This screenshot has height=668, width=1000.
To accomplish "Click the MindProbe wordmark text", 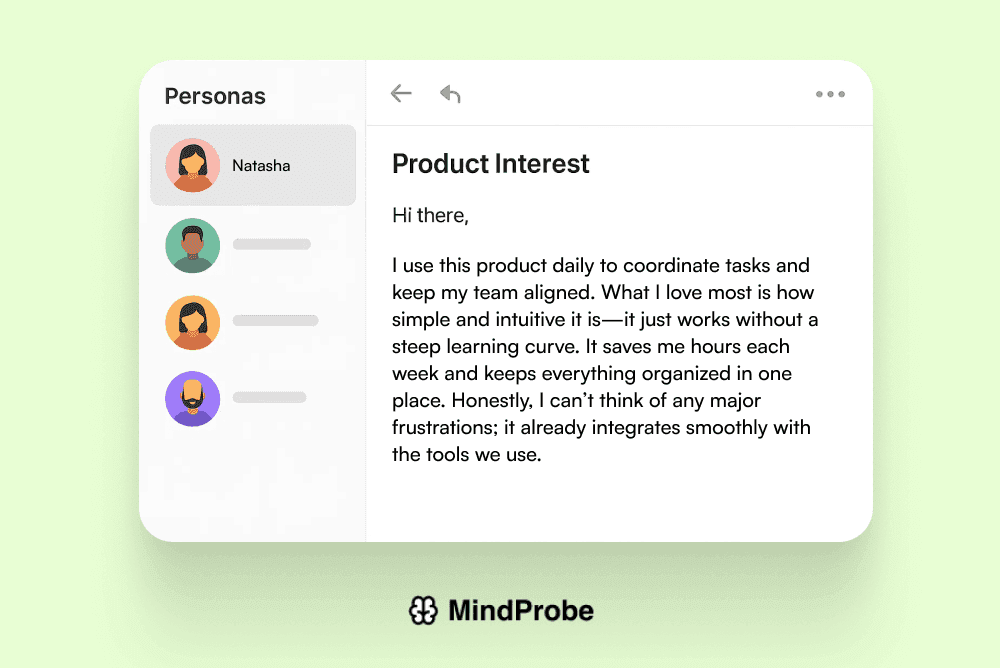I will tap(520, 610).
